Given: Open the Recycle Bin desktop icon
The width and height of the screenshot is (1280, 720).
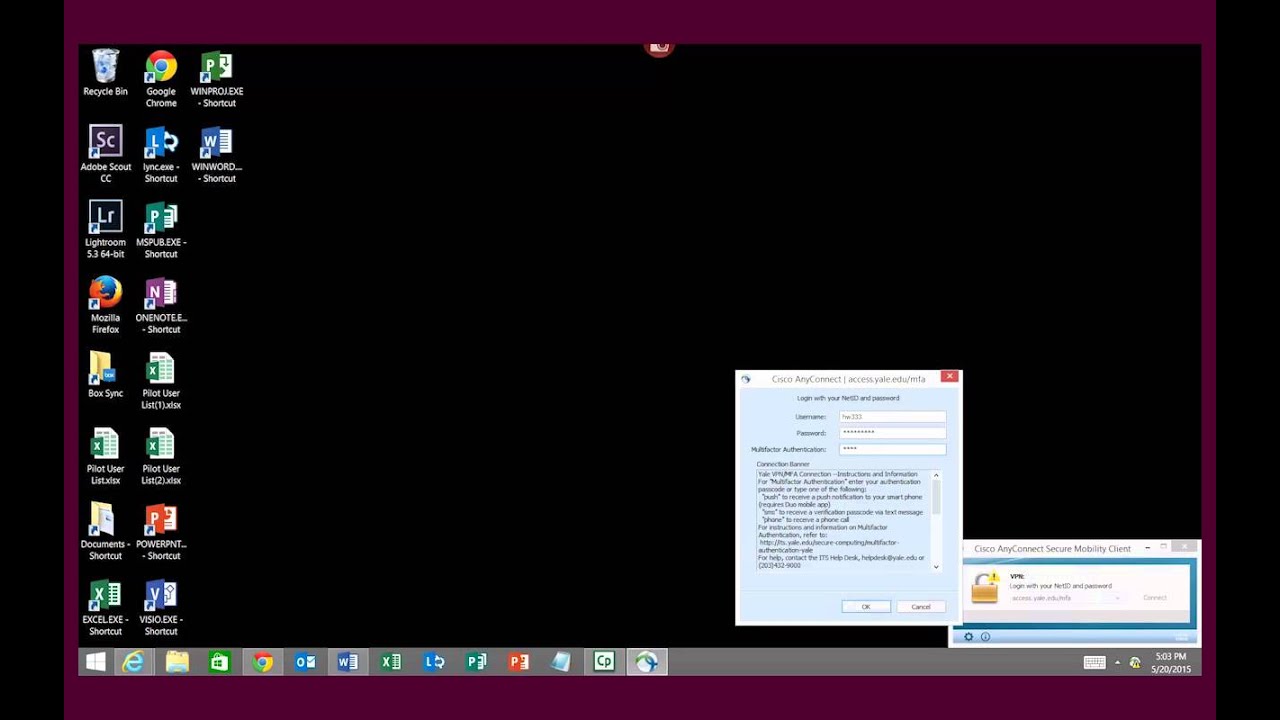Looking at the screenshot, I should tap(105, 73).
